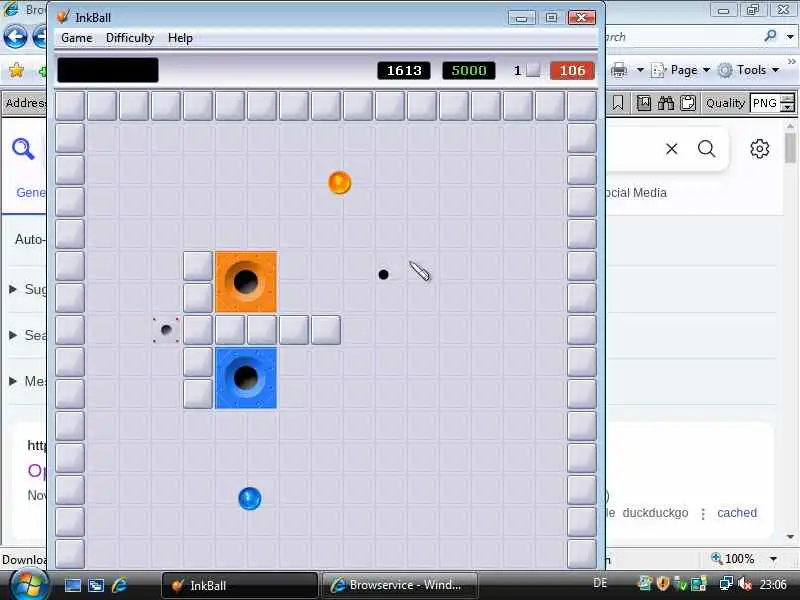Click the bookmark ribbon icon
Screen dimensions: 800x600
tap(617, 104)
